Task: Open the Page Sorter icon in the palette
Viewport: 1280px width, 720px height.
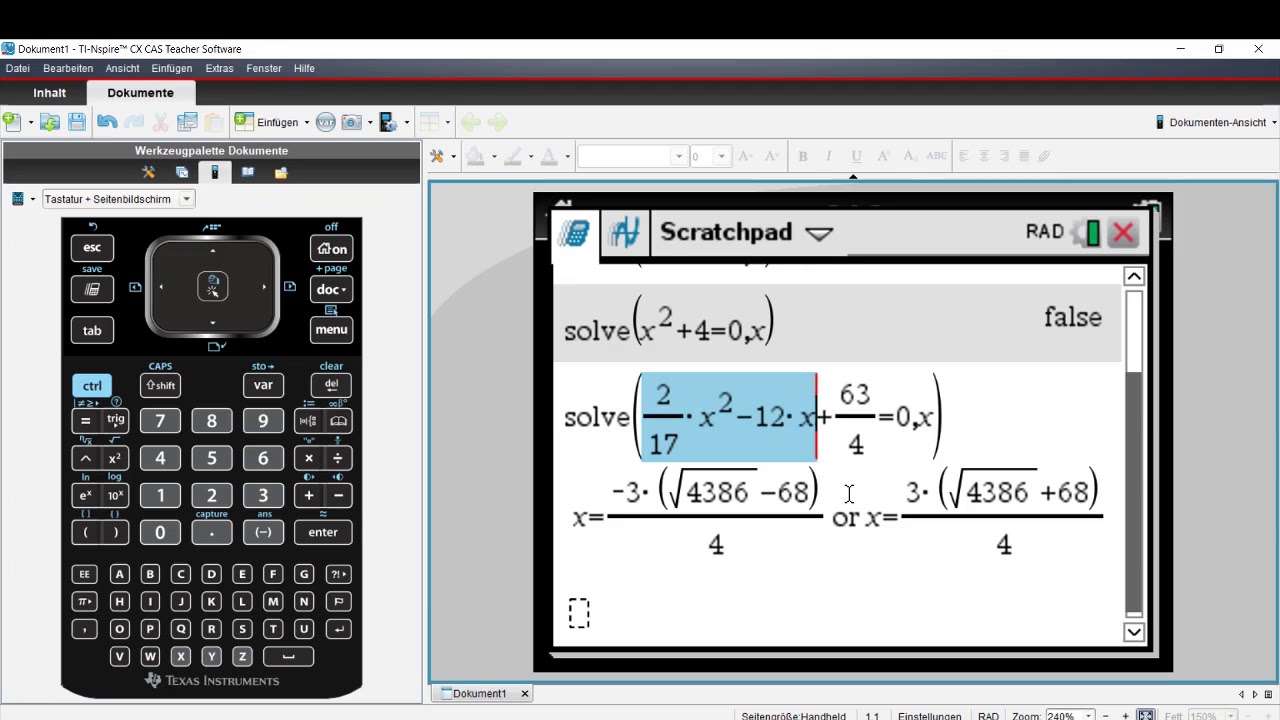Action: point(181,172)
